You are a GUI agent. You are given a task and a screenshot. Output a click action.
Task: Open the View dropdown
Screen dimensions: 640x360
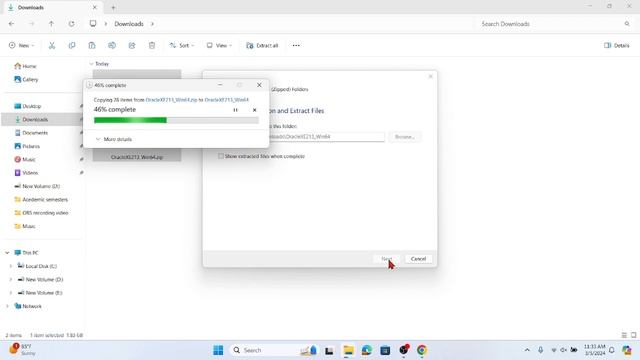tap(219, 45)
